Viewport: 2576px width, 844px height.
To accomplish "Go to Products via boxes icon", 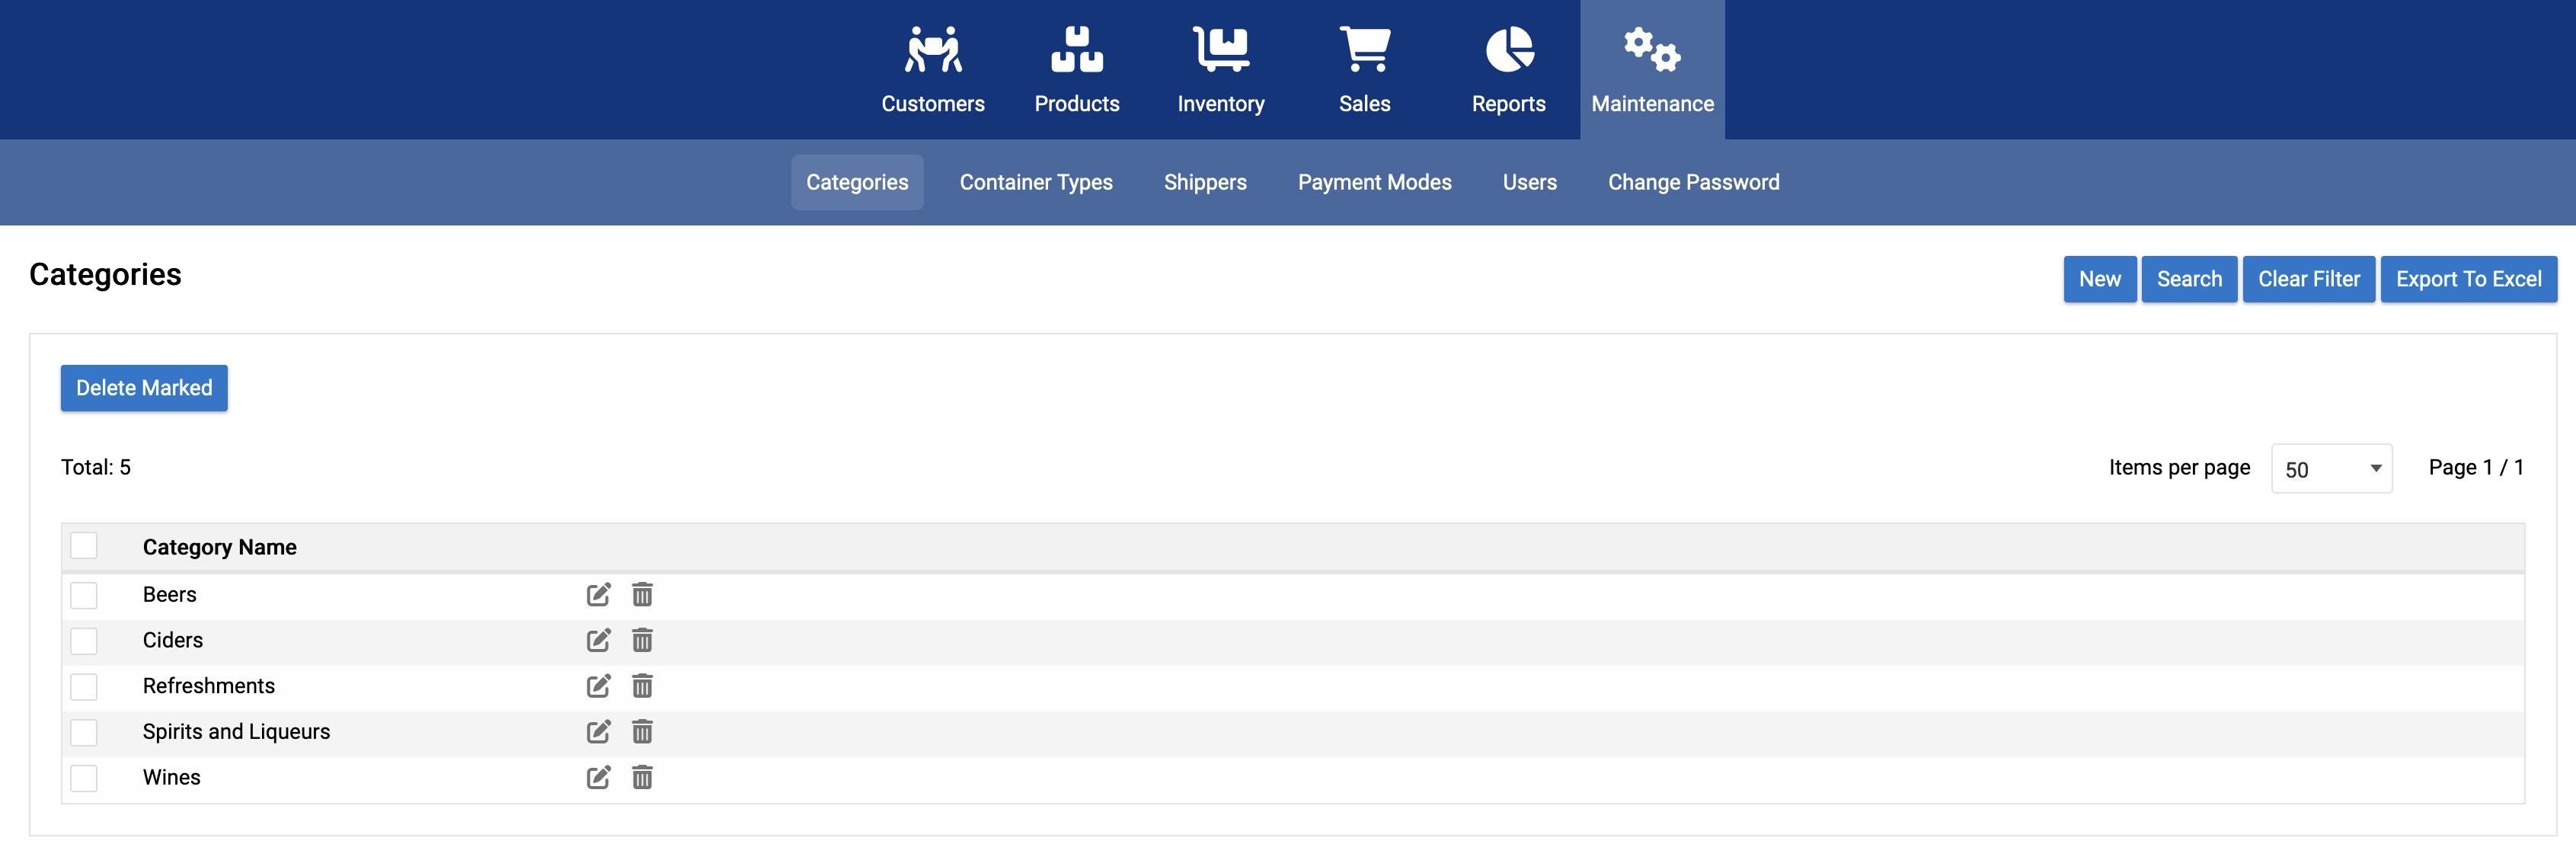I will pyautogui.click(x=1076, y=50).
